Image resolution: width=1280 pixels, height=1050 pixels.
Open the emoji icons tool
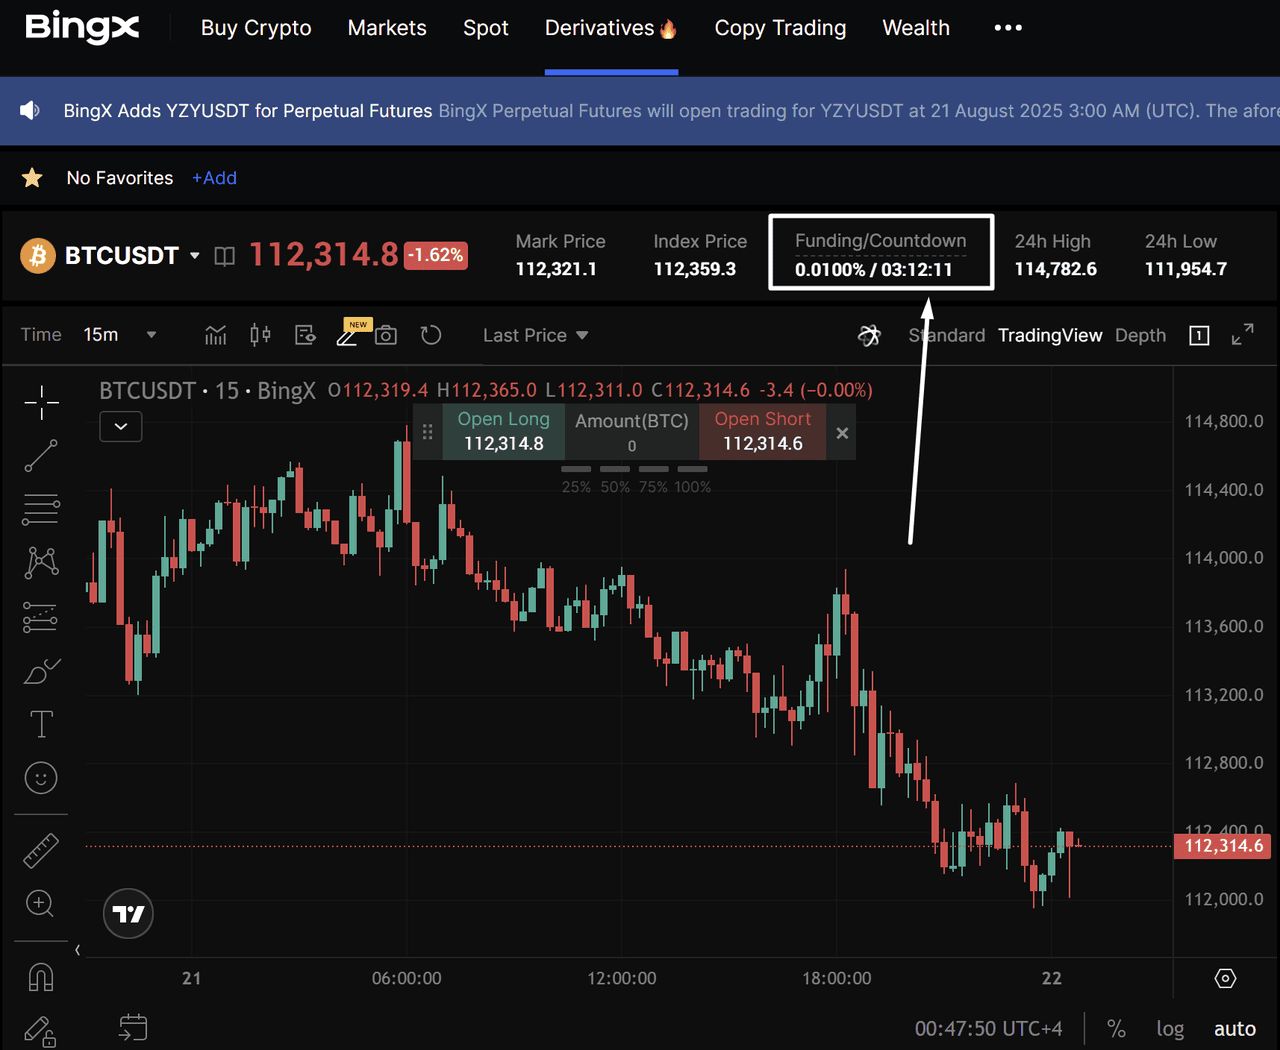pos(41,778)
